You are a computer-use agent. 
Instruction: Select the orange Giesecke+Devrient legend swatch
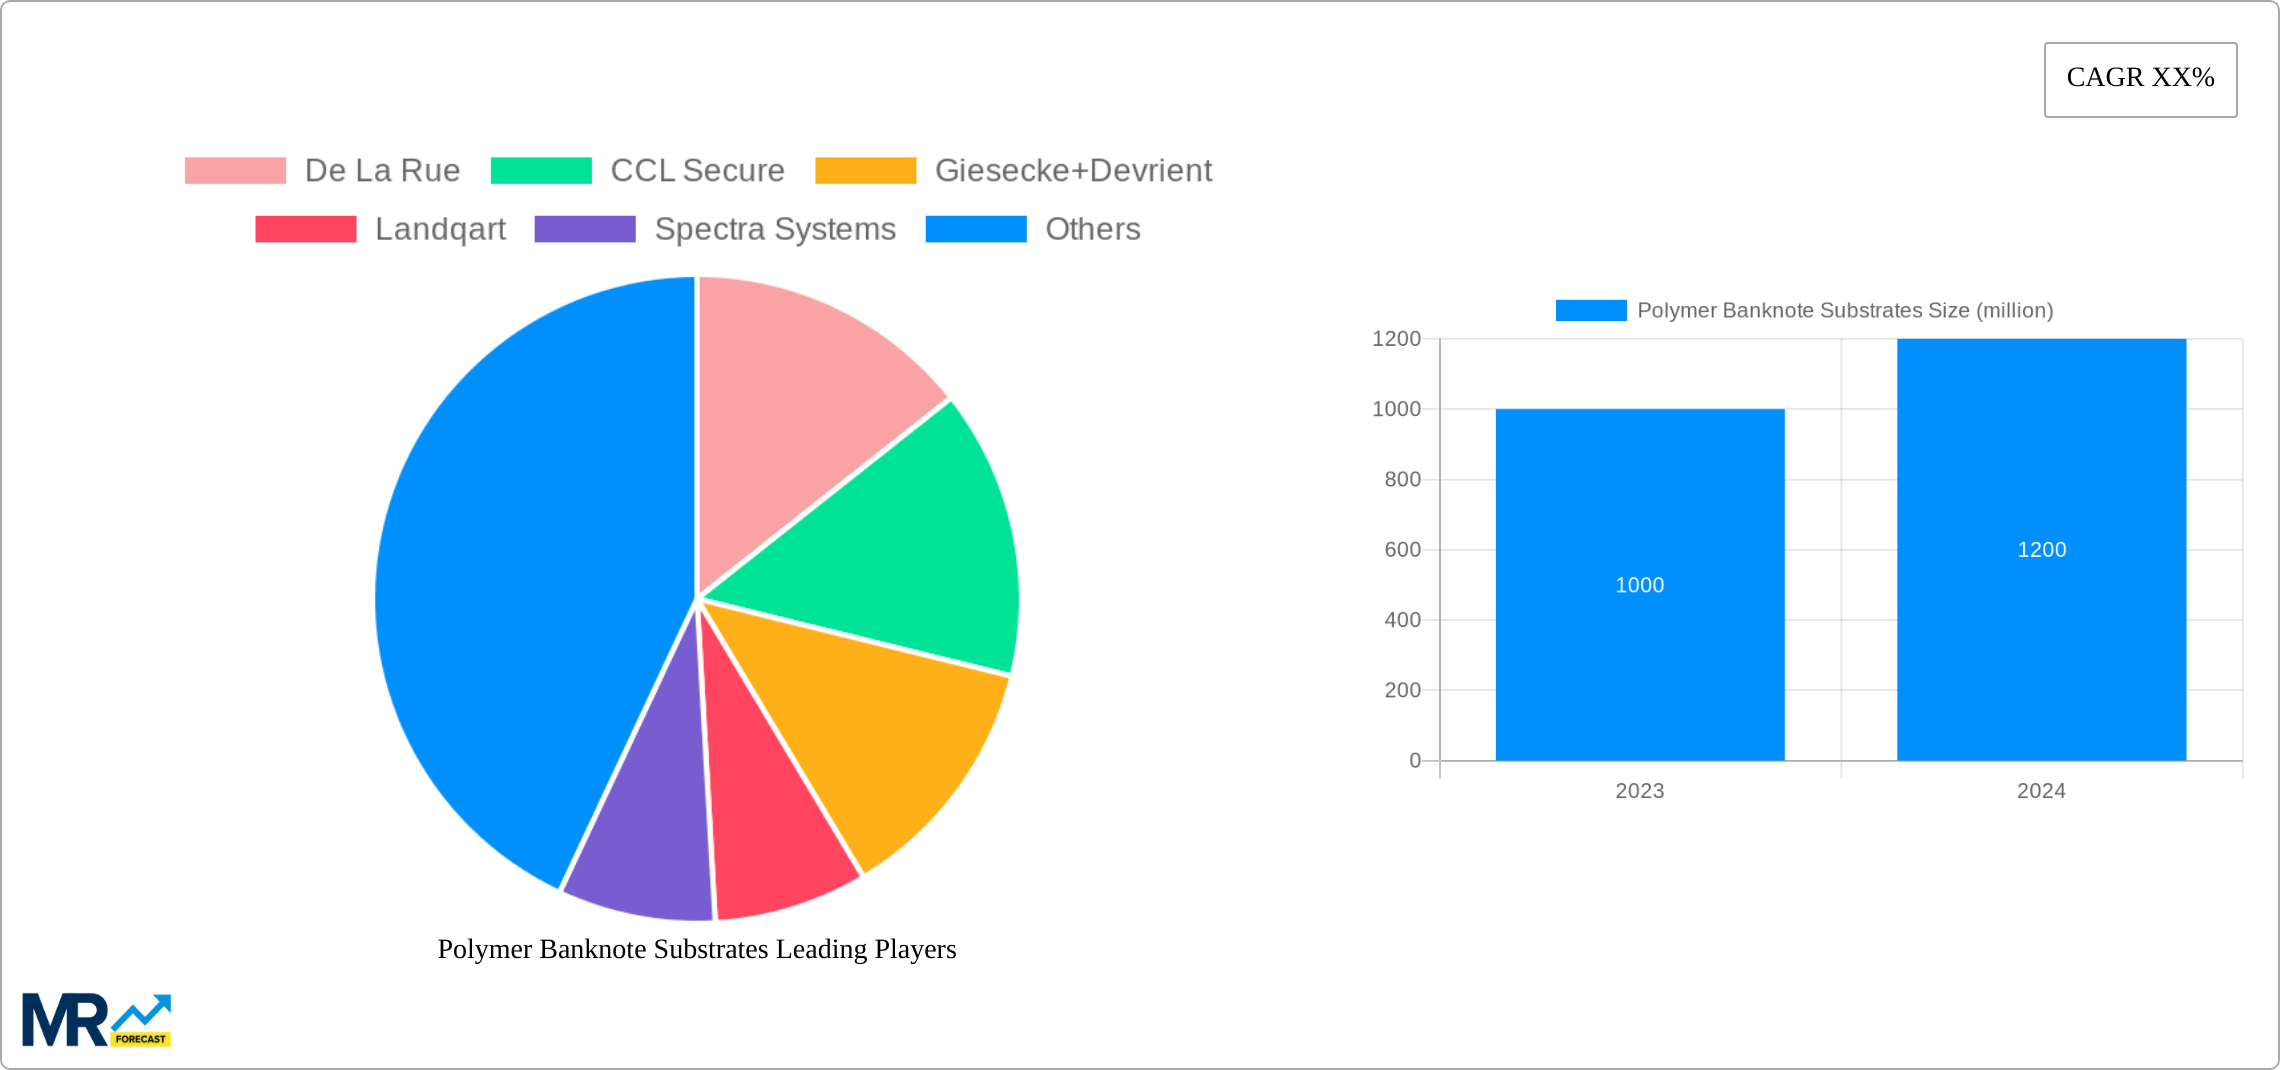coord(864,170)
